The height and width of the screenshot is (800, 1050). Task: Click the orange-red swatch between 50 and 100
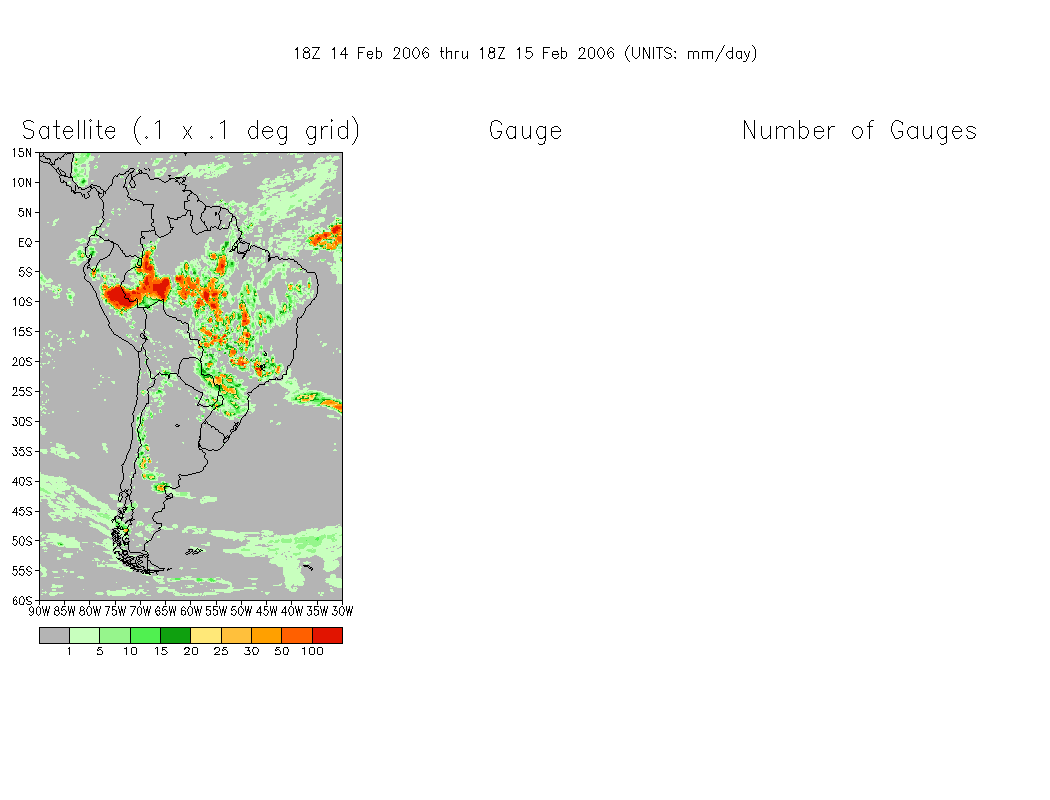tap(297, 635)
